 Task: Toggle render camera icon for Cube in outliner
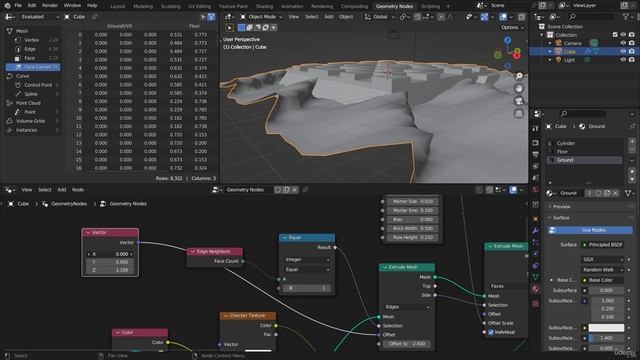pyautogui.click(x=631, y=51)
